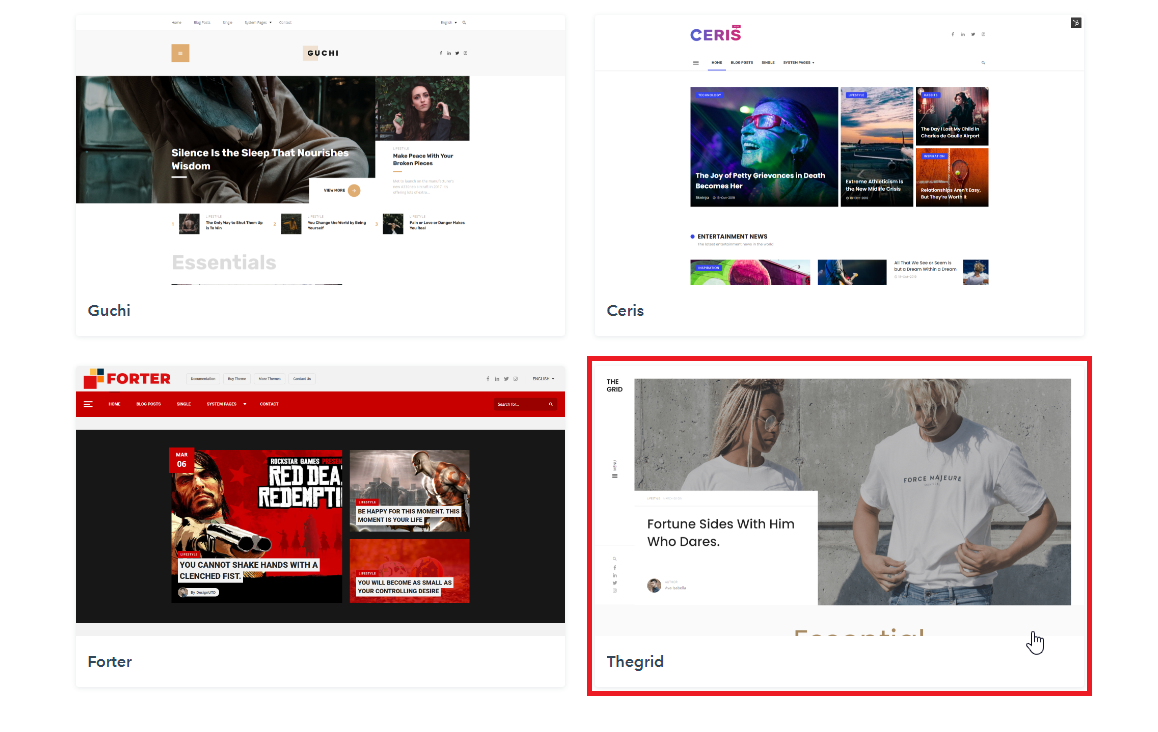This screenshot has width=1158, height=732.
Task: Click the Thegrid theme name label
Action: click(635, 662)
